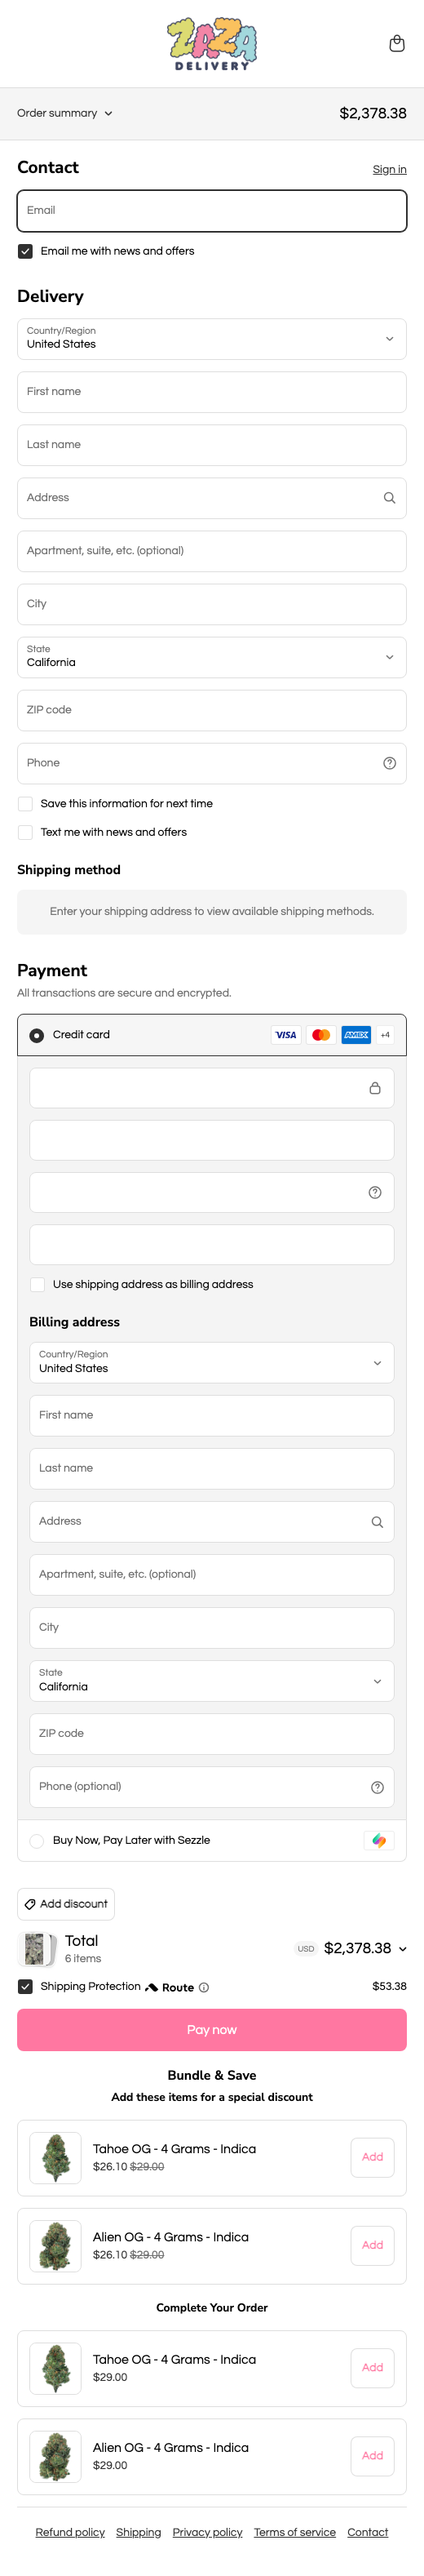
Task: Click the delivery First name field
Action: click(212, 392)
